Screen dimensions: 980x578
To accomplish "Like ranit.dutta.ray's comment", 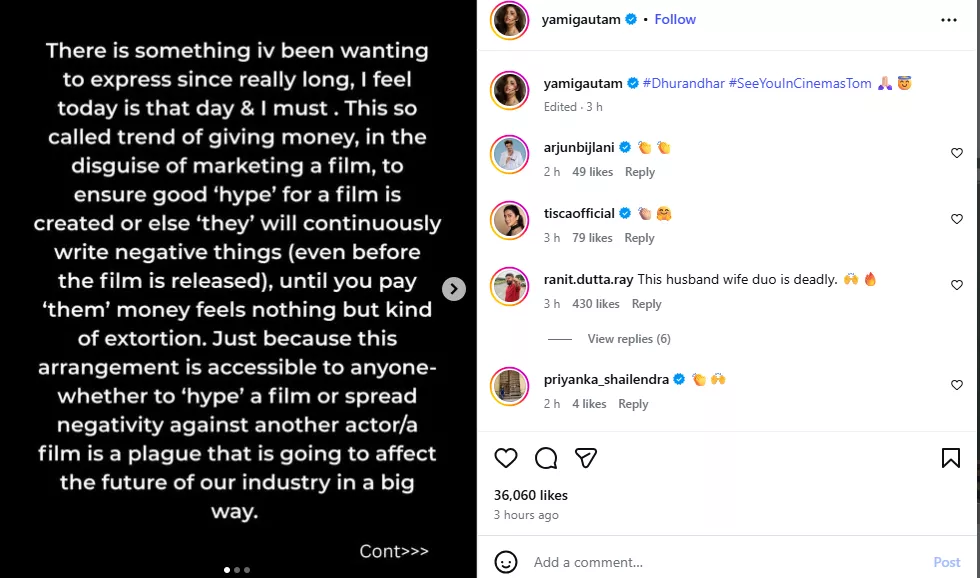I will 957,285.
